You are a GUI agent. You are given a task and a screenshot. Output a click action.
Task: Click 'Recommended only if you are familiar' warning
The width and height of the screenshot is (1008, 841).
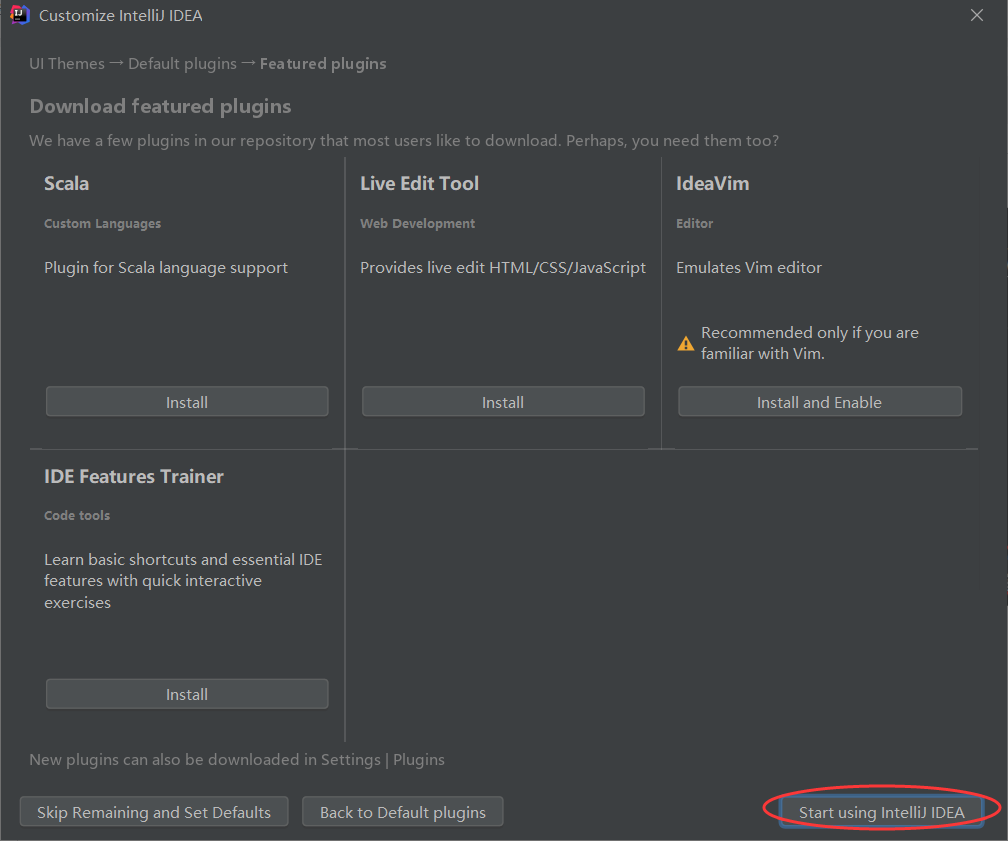tap(809, 343)
